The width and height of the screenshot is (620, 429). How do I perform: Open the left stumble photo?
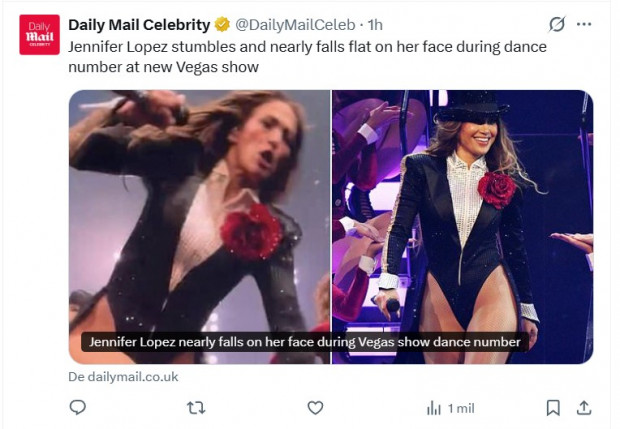point(199,200)
